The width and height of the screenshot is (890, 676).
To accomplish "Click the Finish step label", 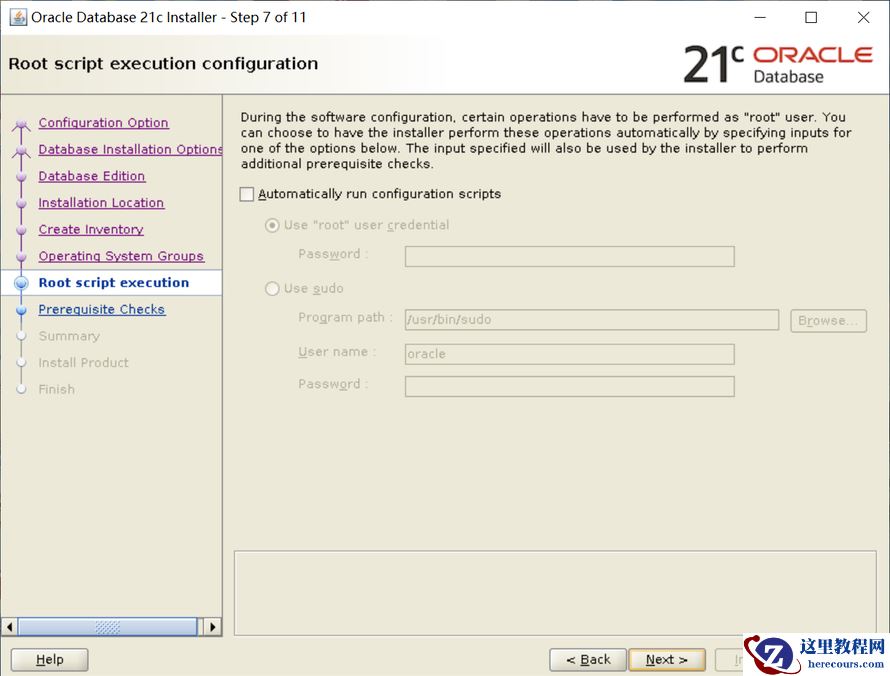I will tap(56, 389).
